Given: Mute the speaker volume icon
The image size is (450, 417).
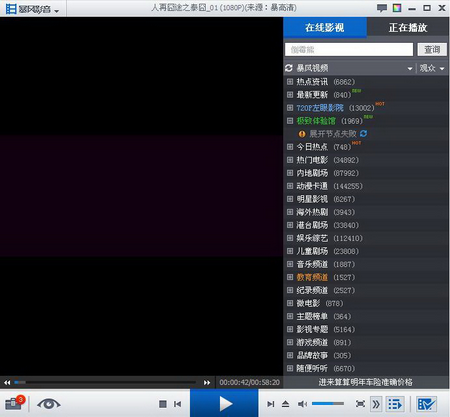Looking at the screenshot, I should point(302,404).
